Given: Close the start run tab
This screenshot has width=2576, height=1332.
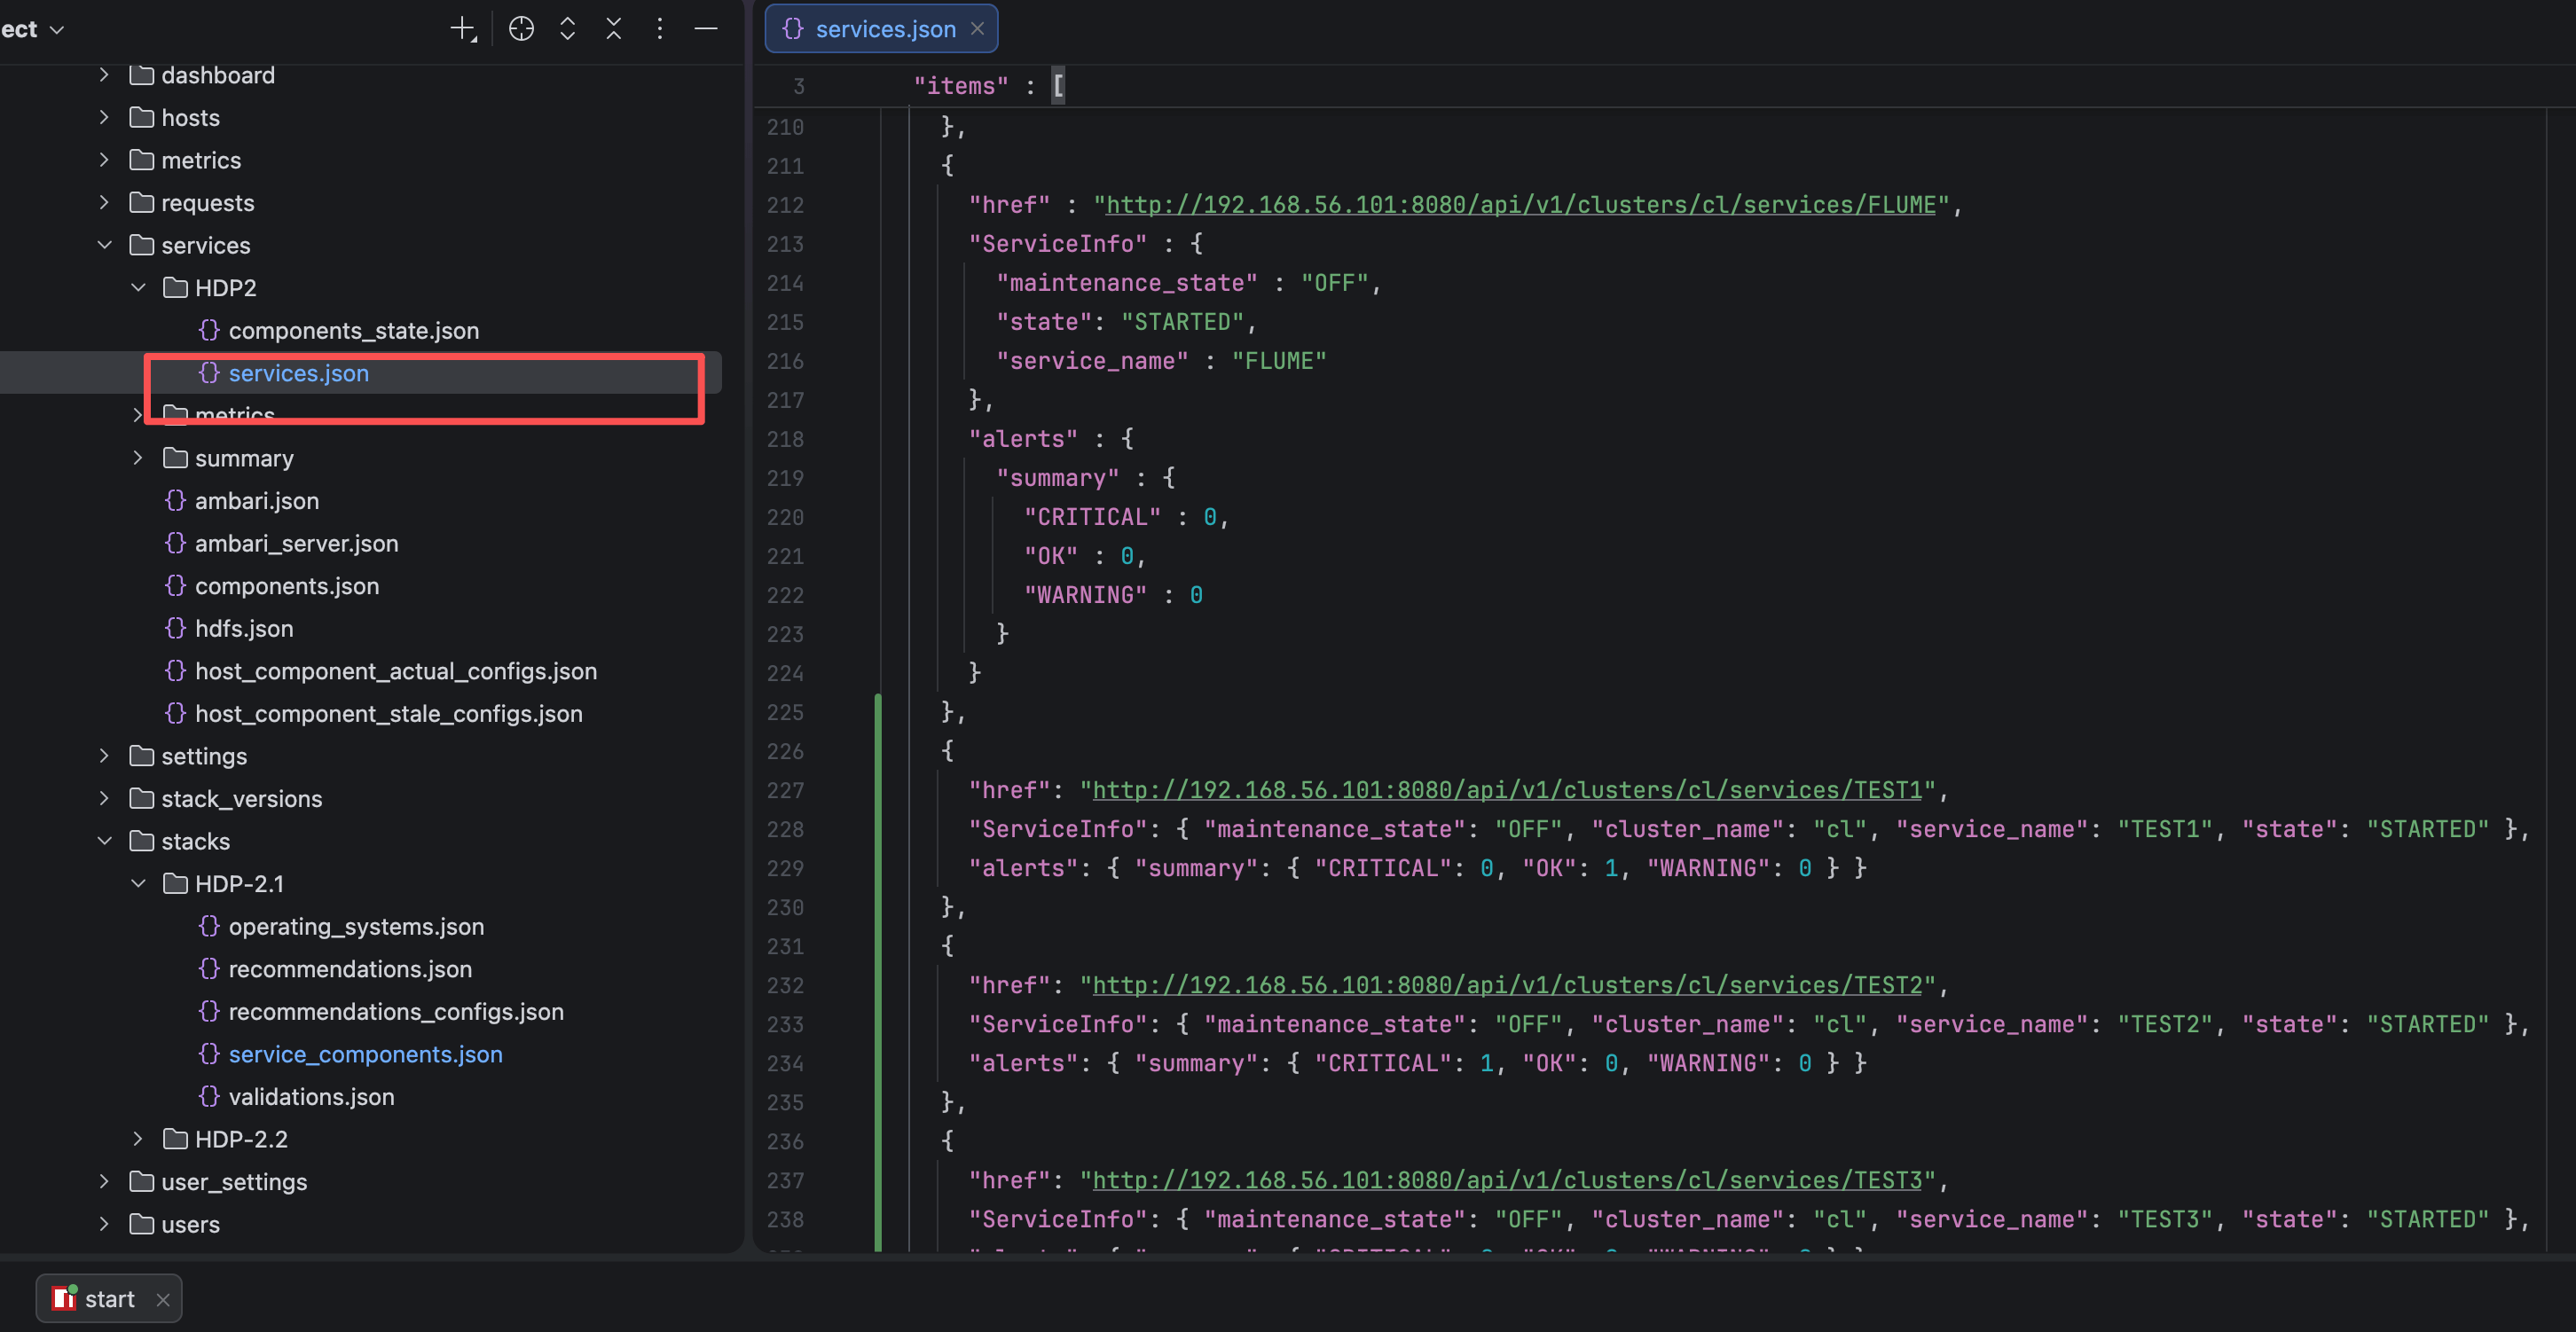Looking at the screenshot, I should [x=163, y=1299].
